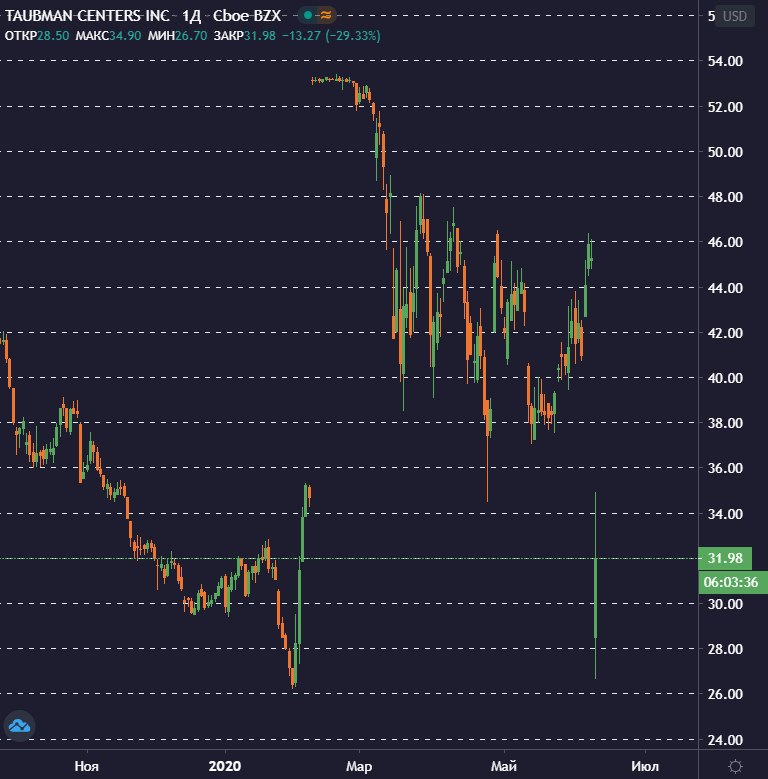This screenshot has height=779, width=768.
Task: Click the 46.00 price axis label
Action: pos(725,242)
